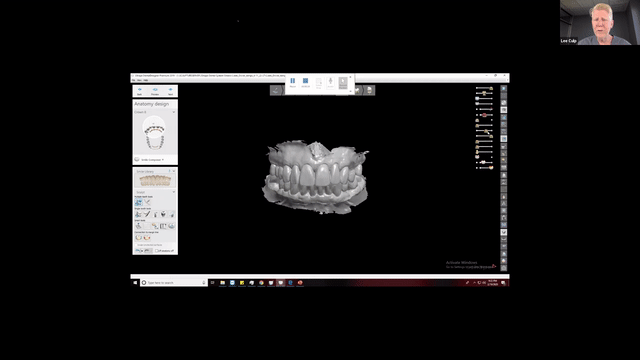Viewport: 640px width, 360px height.
Task: Click the Pause recording button in Zoom toolbar
Action: [x=293, y=82]
